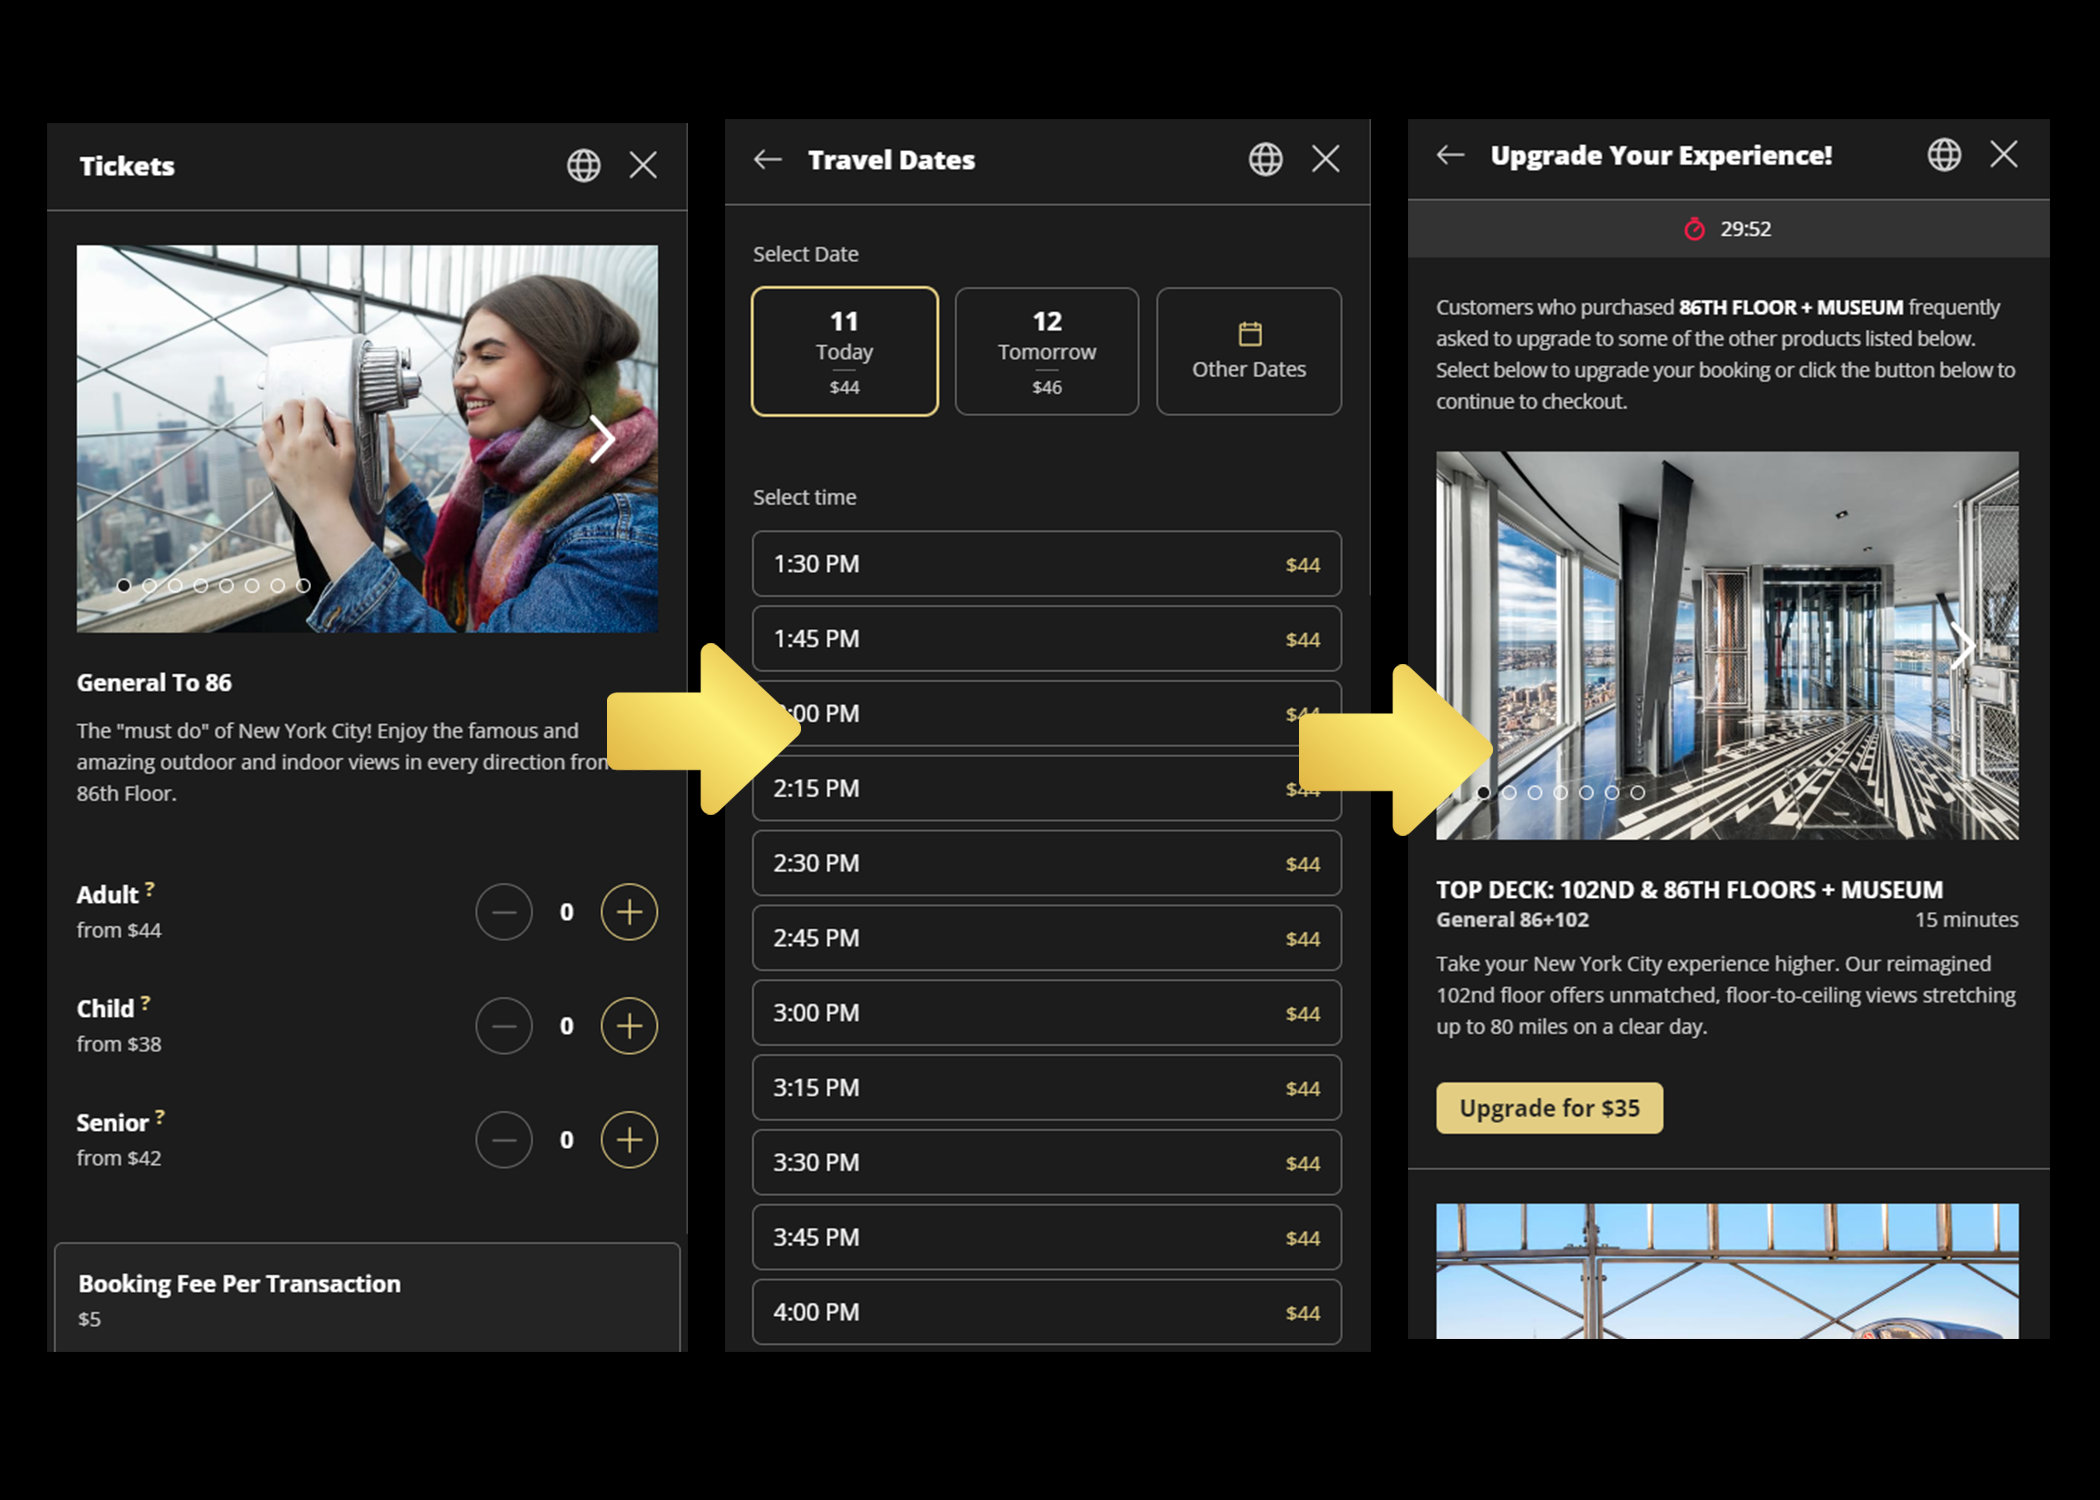Click the globe/language icon on Tickets screen
The width and height of the screenshot is (2100, 1500).
coord(583,159)
